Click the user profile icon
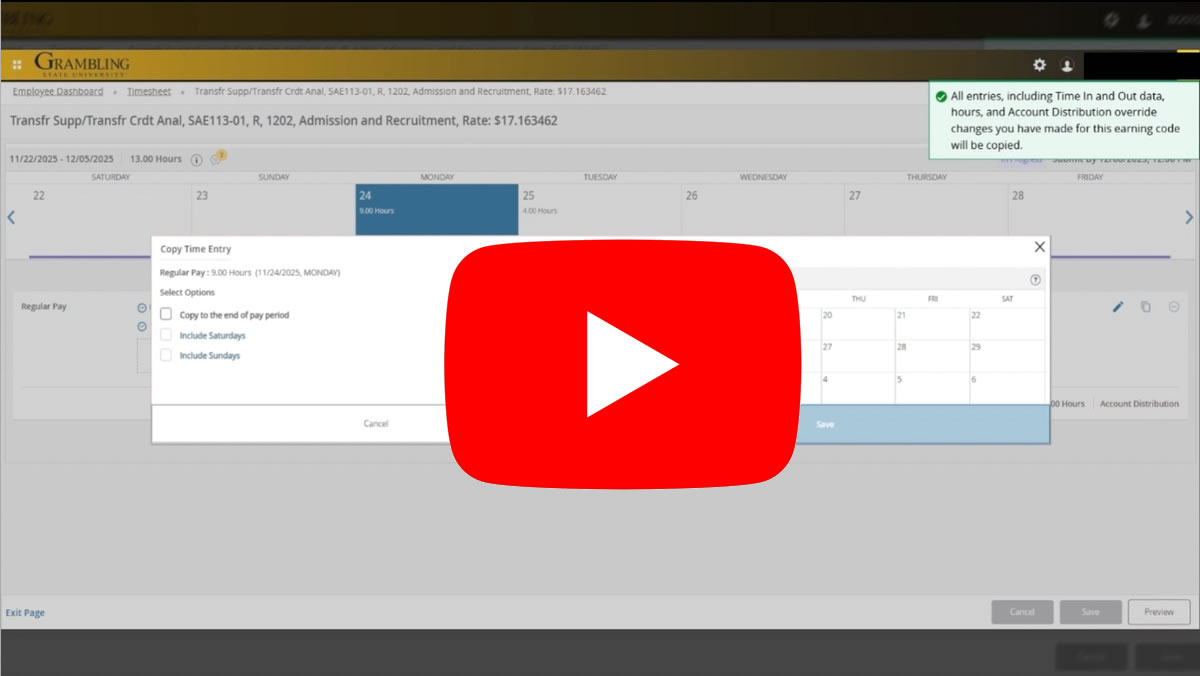 (1067, 65)
